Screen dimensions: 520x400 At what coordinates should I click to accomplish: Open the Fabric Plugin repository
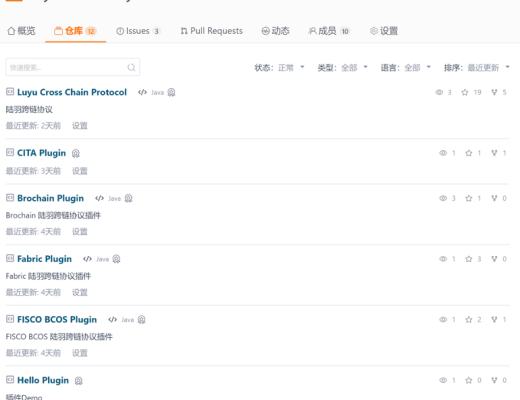[44, 259]
